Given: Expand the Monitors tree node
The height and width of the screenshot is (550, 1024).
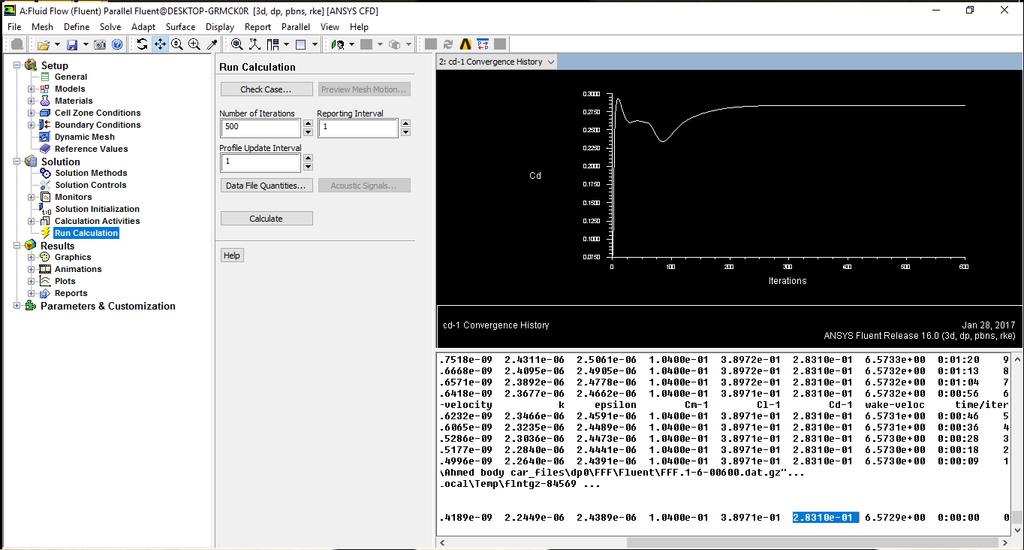Looking at the screenshot, I should [x=31, y=197].
